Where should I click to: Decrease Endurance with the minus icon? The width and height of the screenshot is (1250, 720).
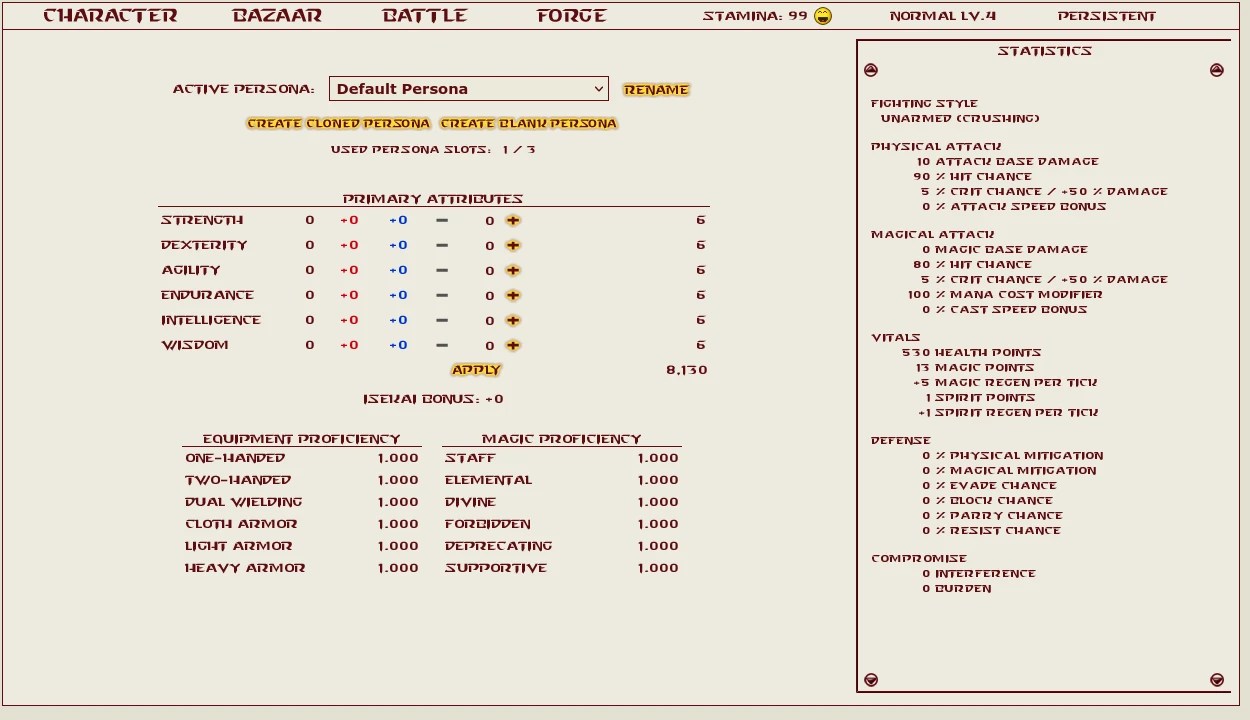tap(442, 295)
